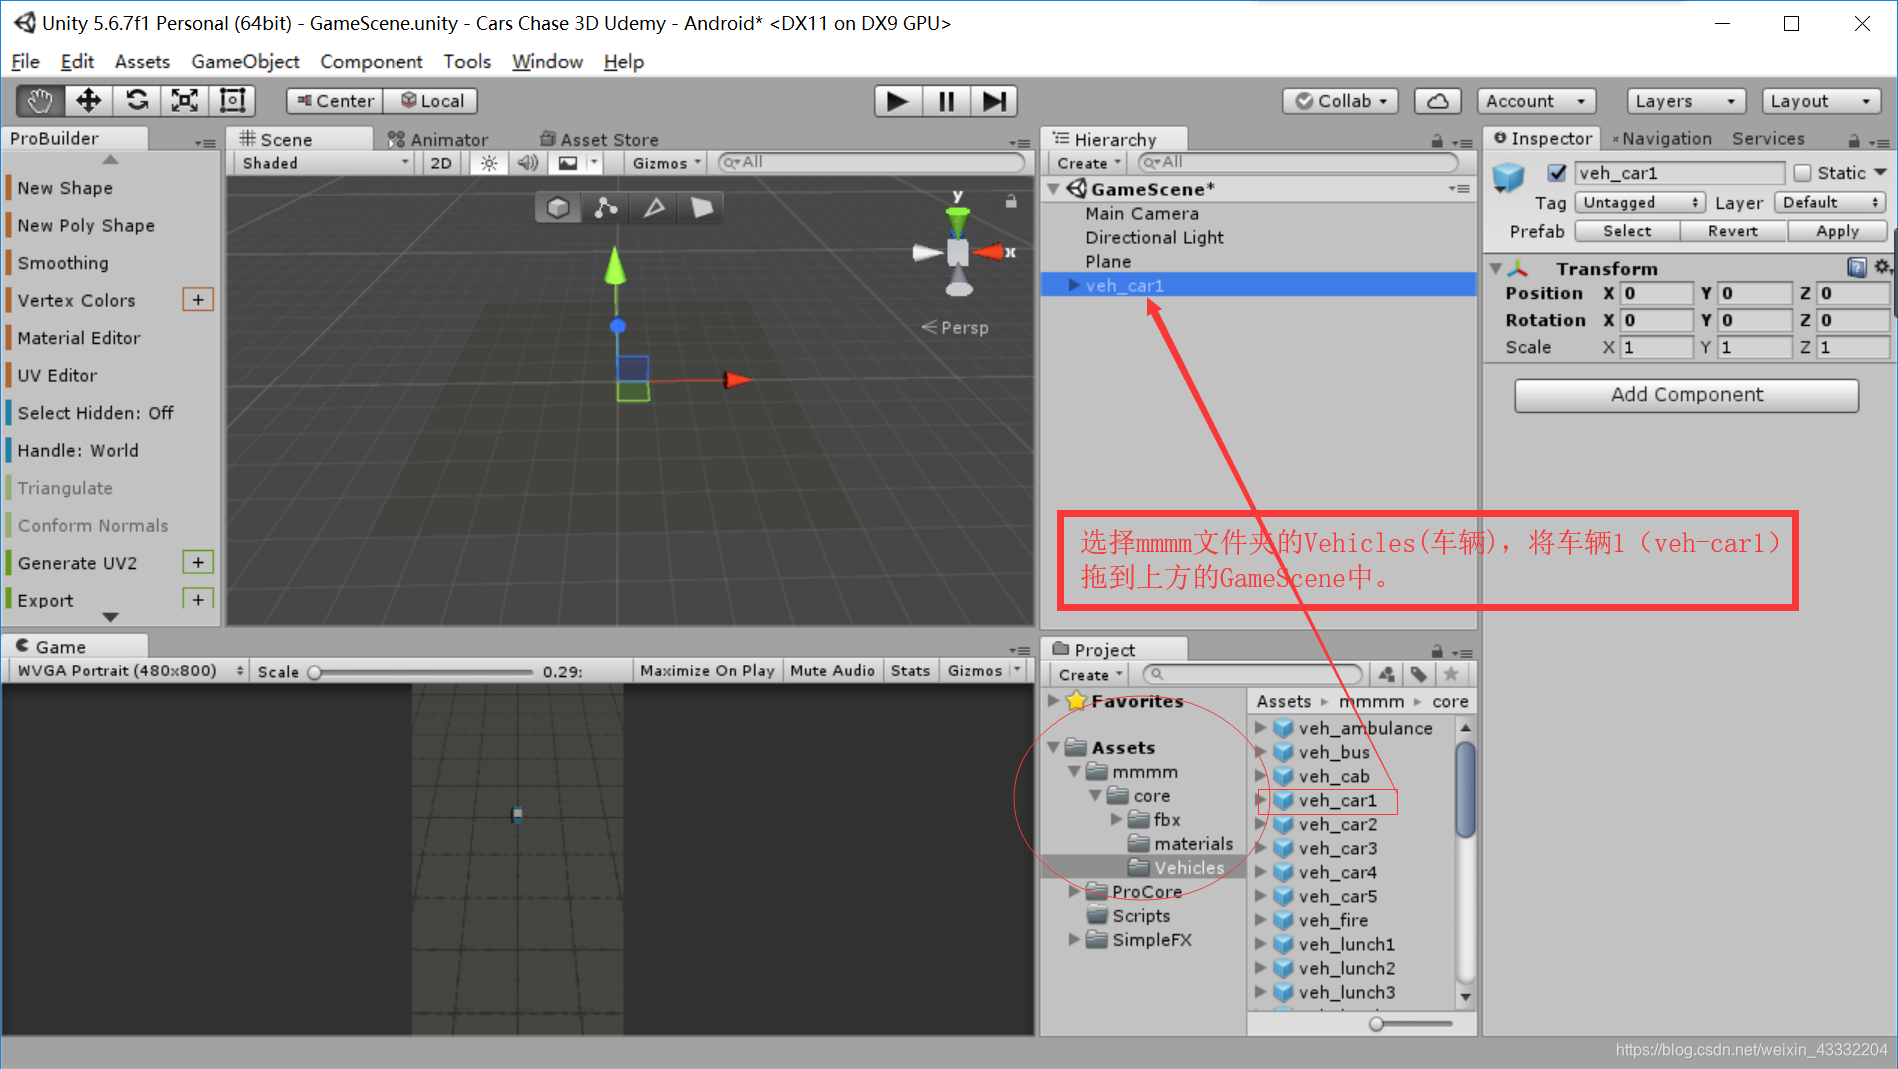
Task: Expand veh_ambulance prefab in Project
Action: coord(1261,728)
